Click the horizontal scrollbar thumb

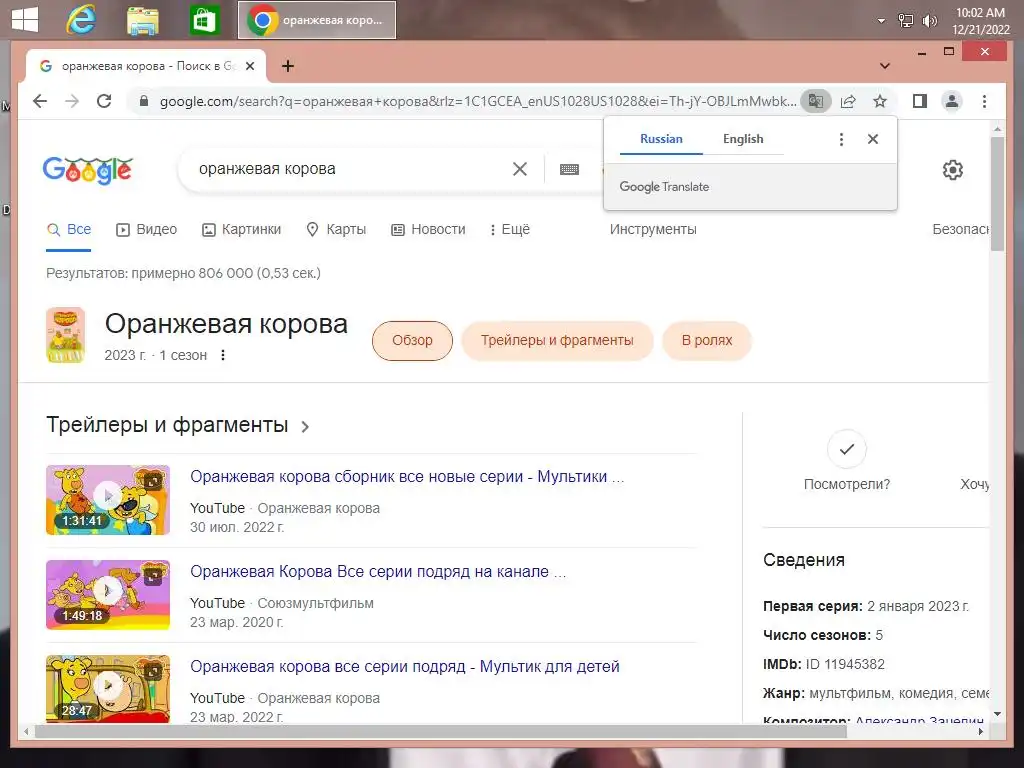point(441,732)
